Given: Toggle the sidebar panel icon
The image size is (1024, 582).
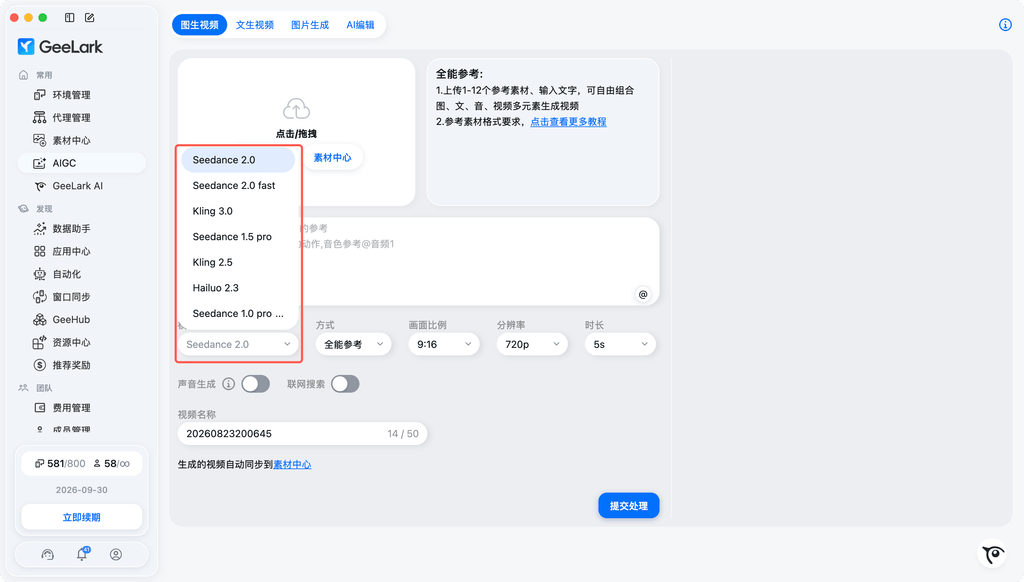Looking at the screenshot, I should (69, 18).
